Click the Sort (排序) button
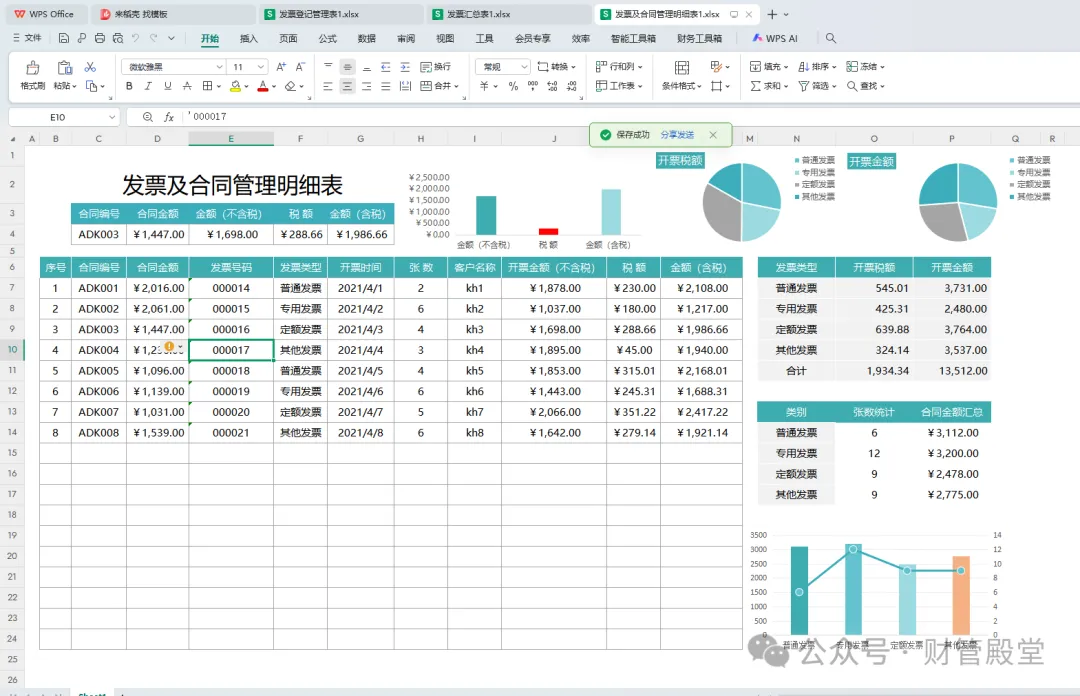The image size is (1080, 696). coord(817,67)
